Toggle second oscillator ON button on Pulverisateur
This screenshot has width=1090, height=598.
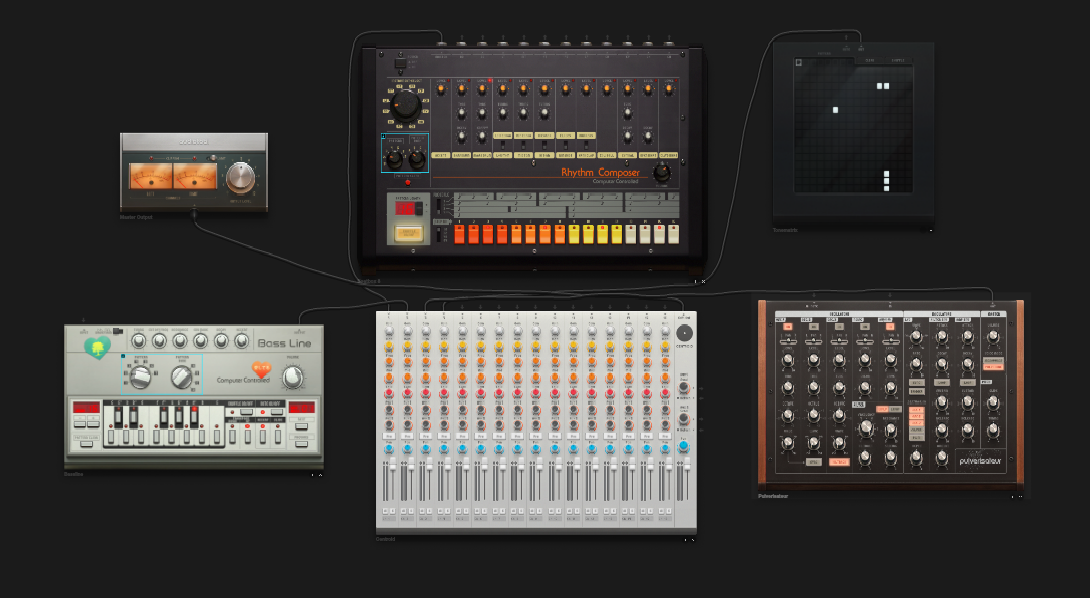point(813,327)
